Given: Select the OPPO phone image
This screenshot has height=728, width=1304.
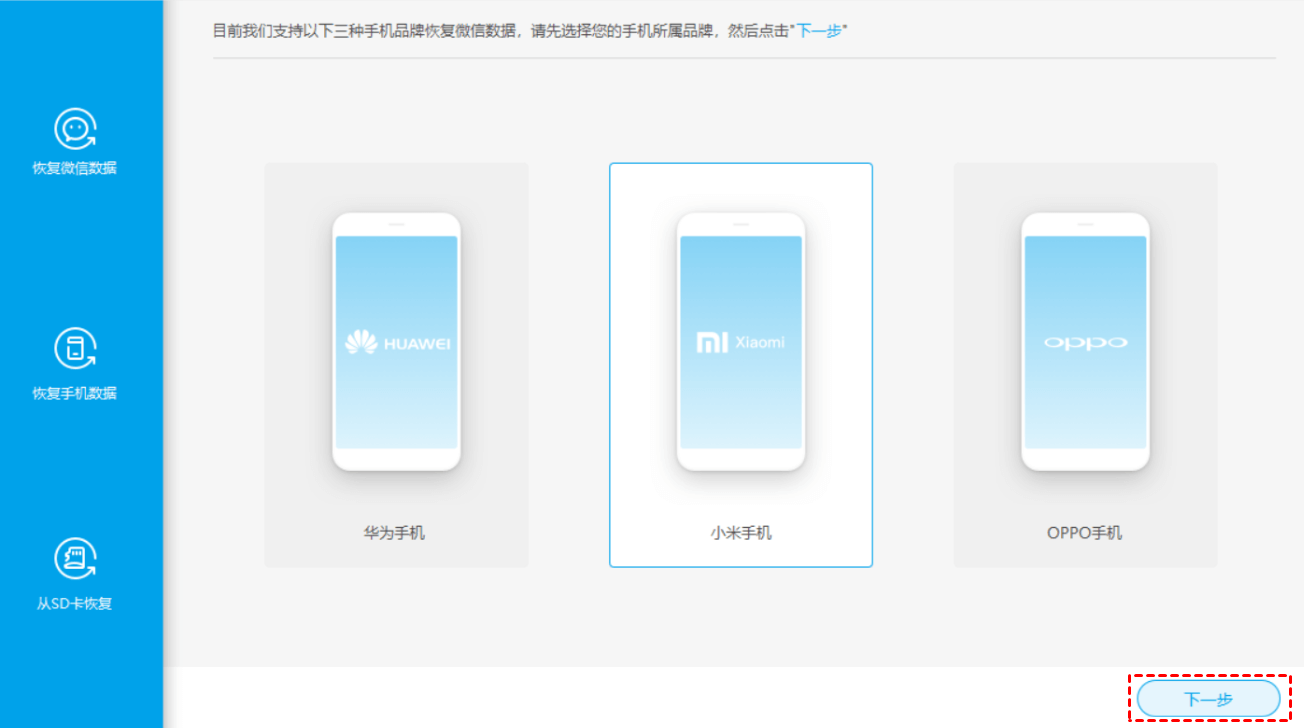Looking at the screenshot, I should pyautogui.click(x=1085, y=341).
